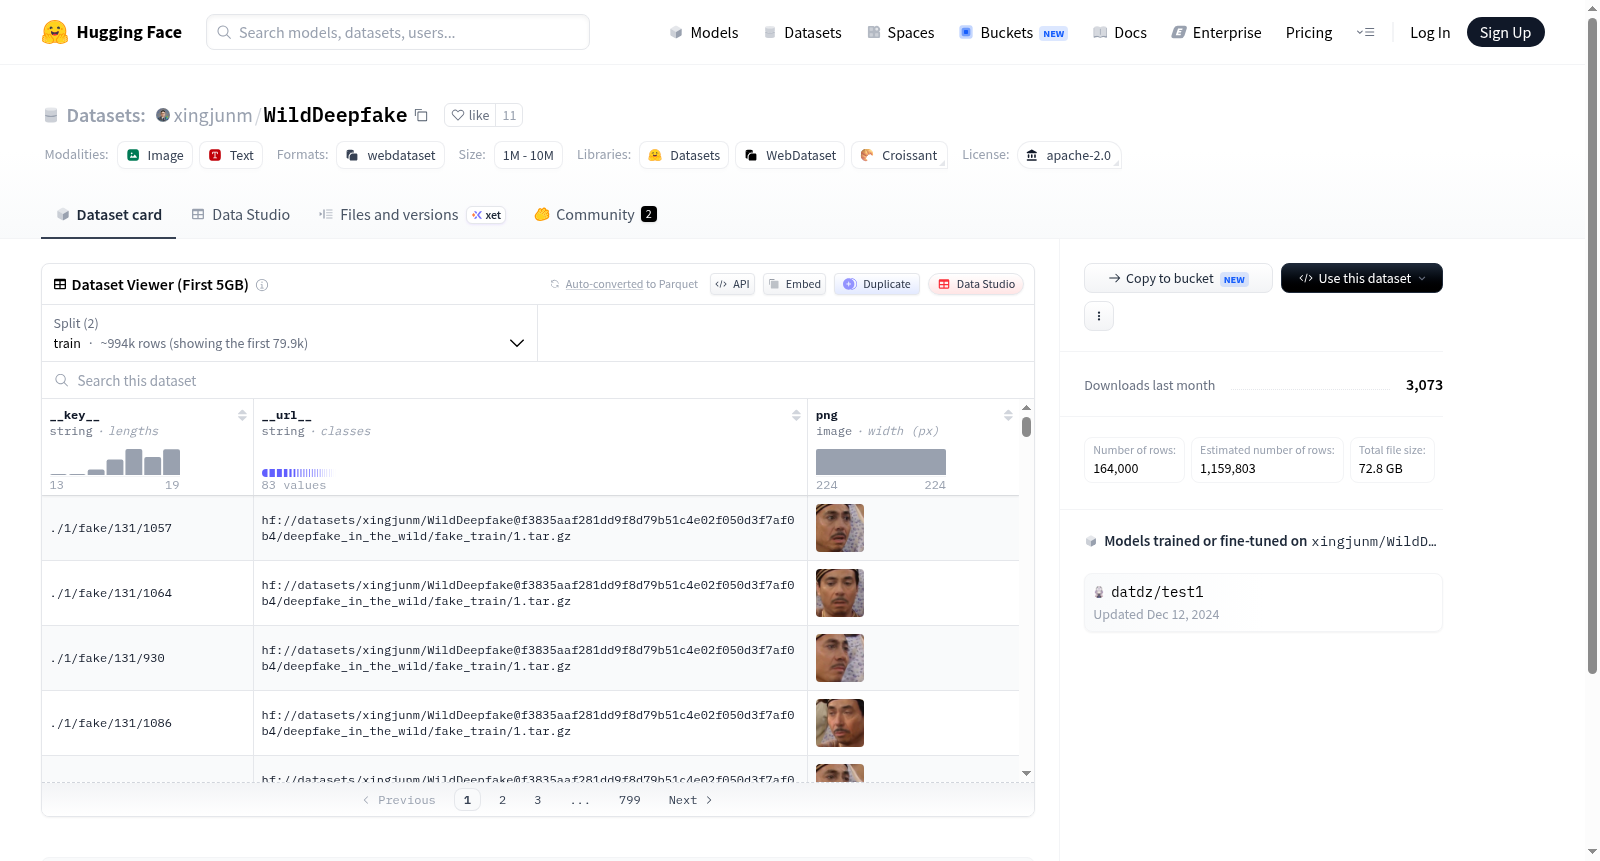Jump to page 799
Screen dimensions: 1600x861
pyautogui.click(x=630, y=800)
